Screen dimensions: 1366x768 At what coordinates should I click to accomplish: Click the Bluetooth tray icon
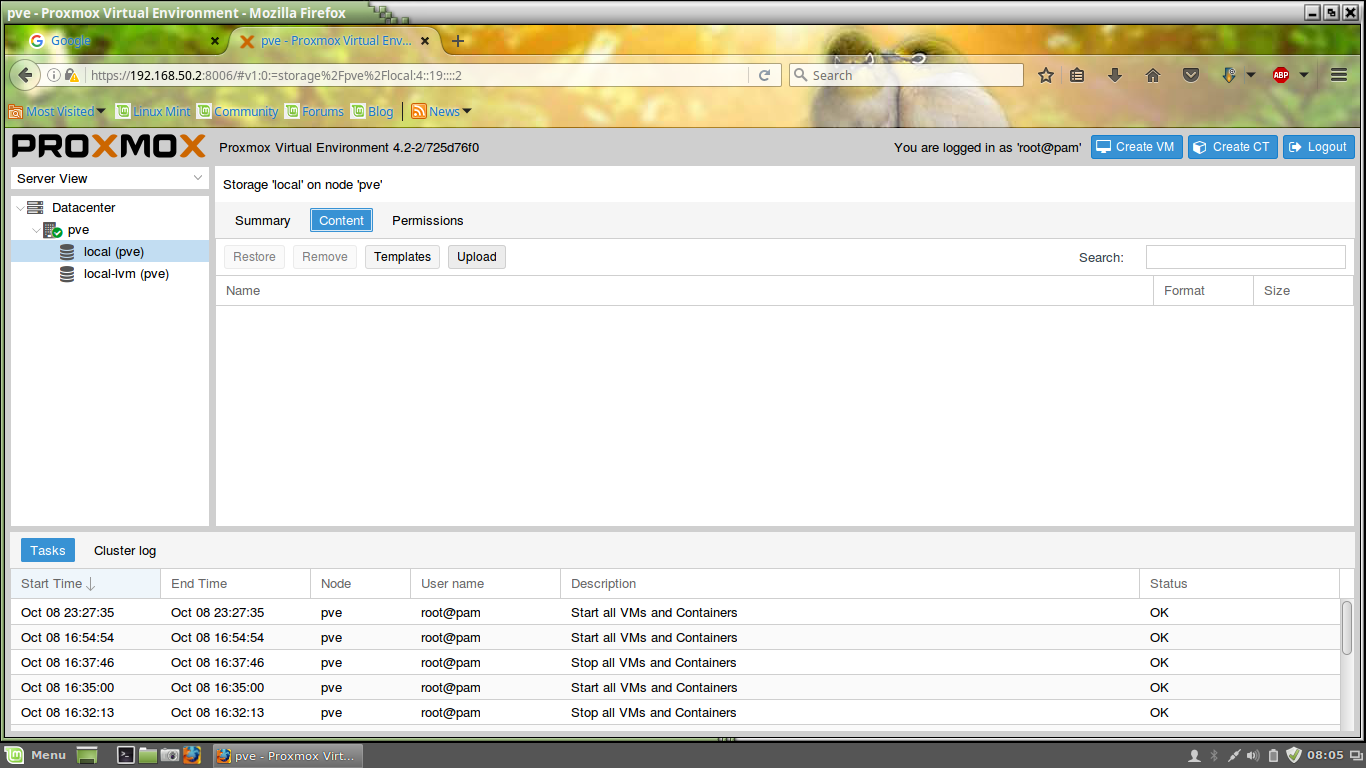(x=1214, y=755)
